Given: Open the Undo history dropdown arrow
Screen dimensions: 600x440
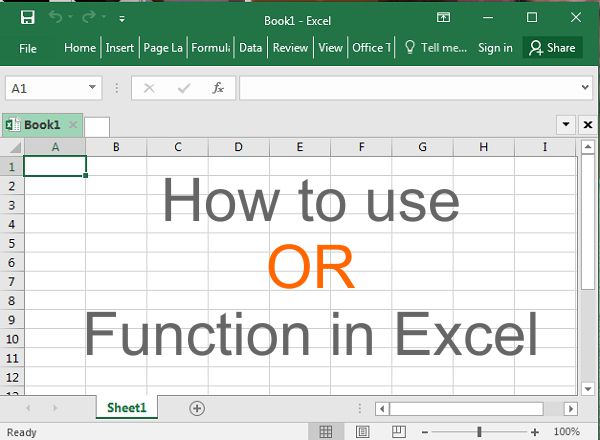Looking at the screenshot, I should pos(70,17).
